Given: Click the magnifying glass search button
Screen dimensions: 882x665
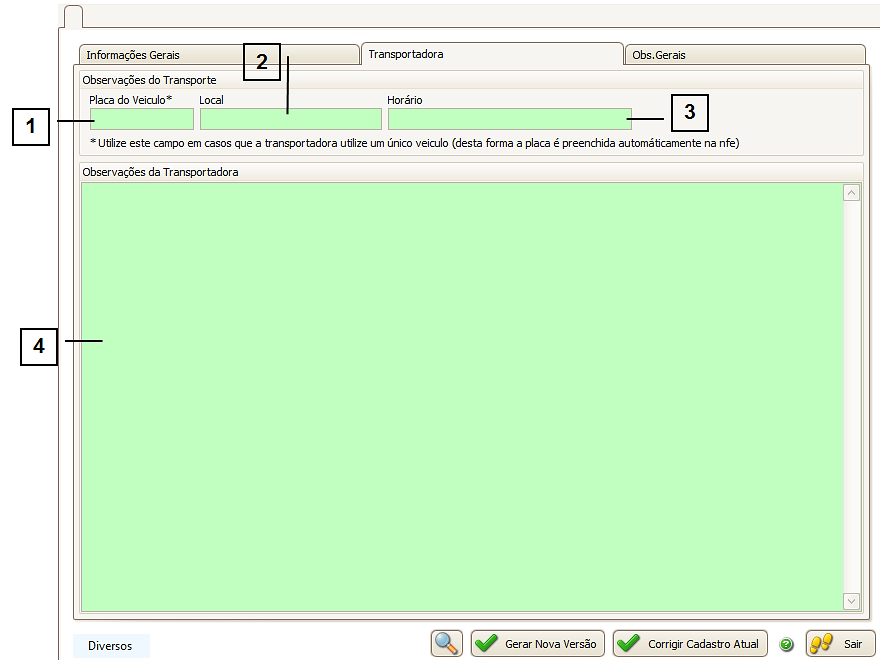Looking at the screenshot, I should (x=447, y=643).
